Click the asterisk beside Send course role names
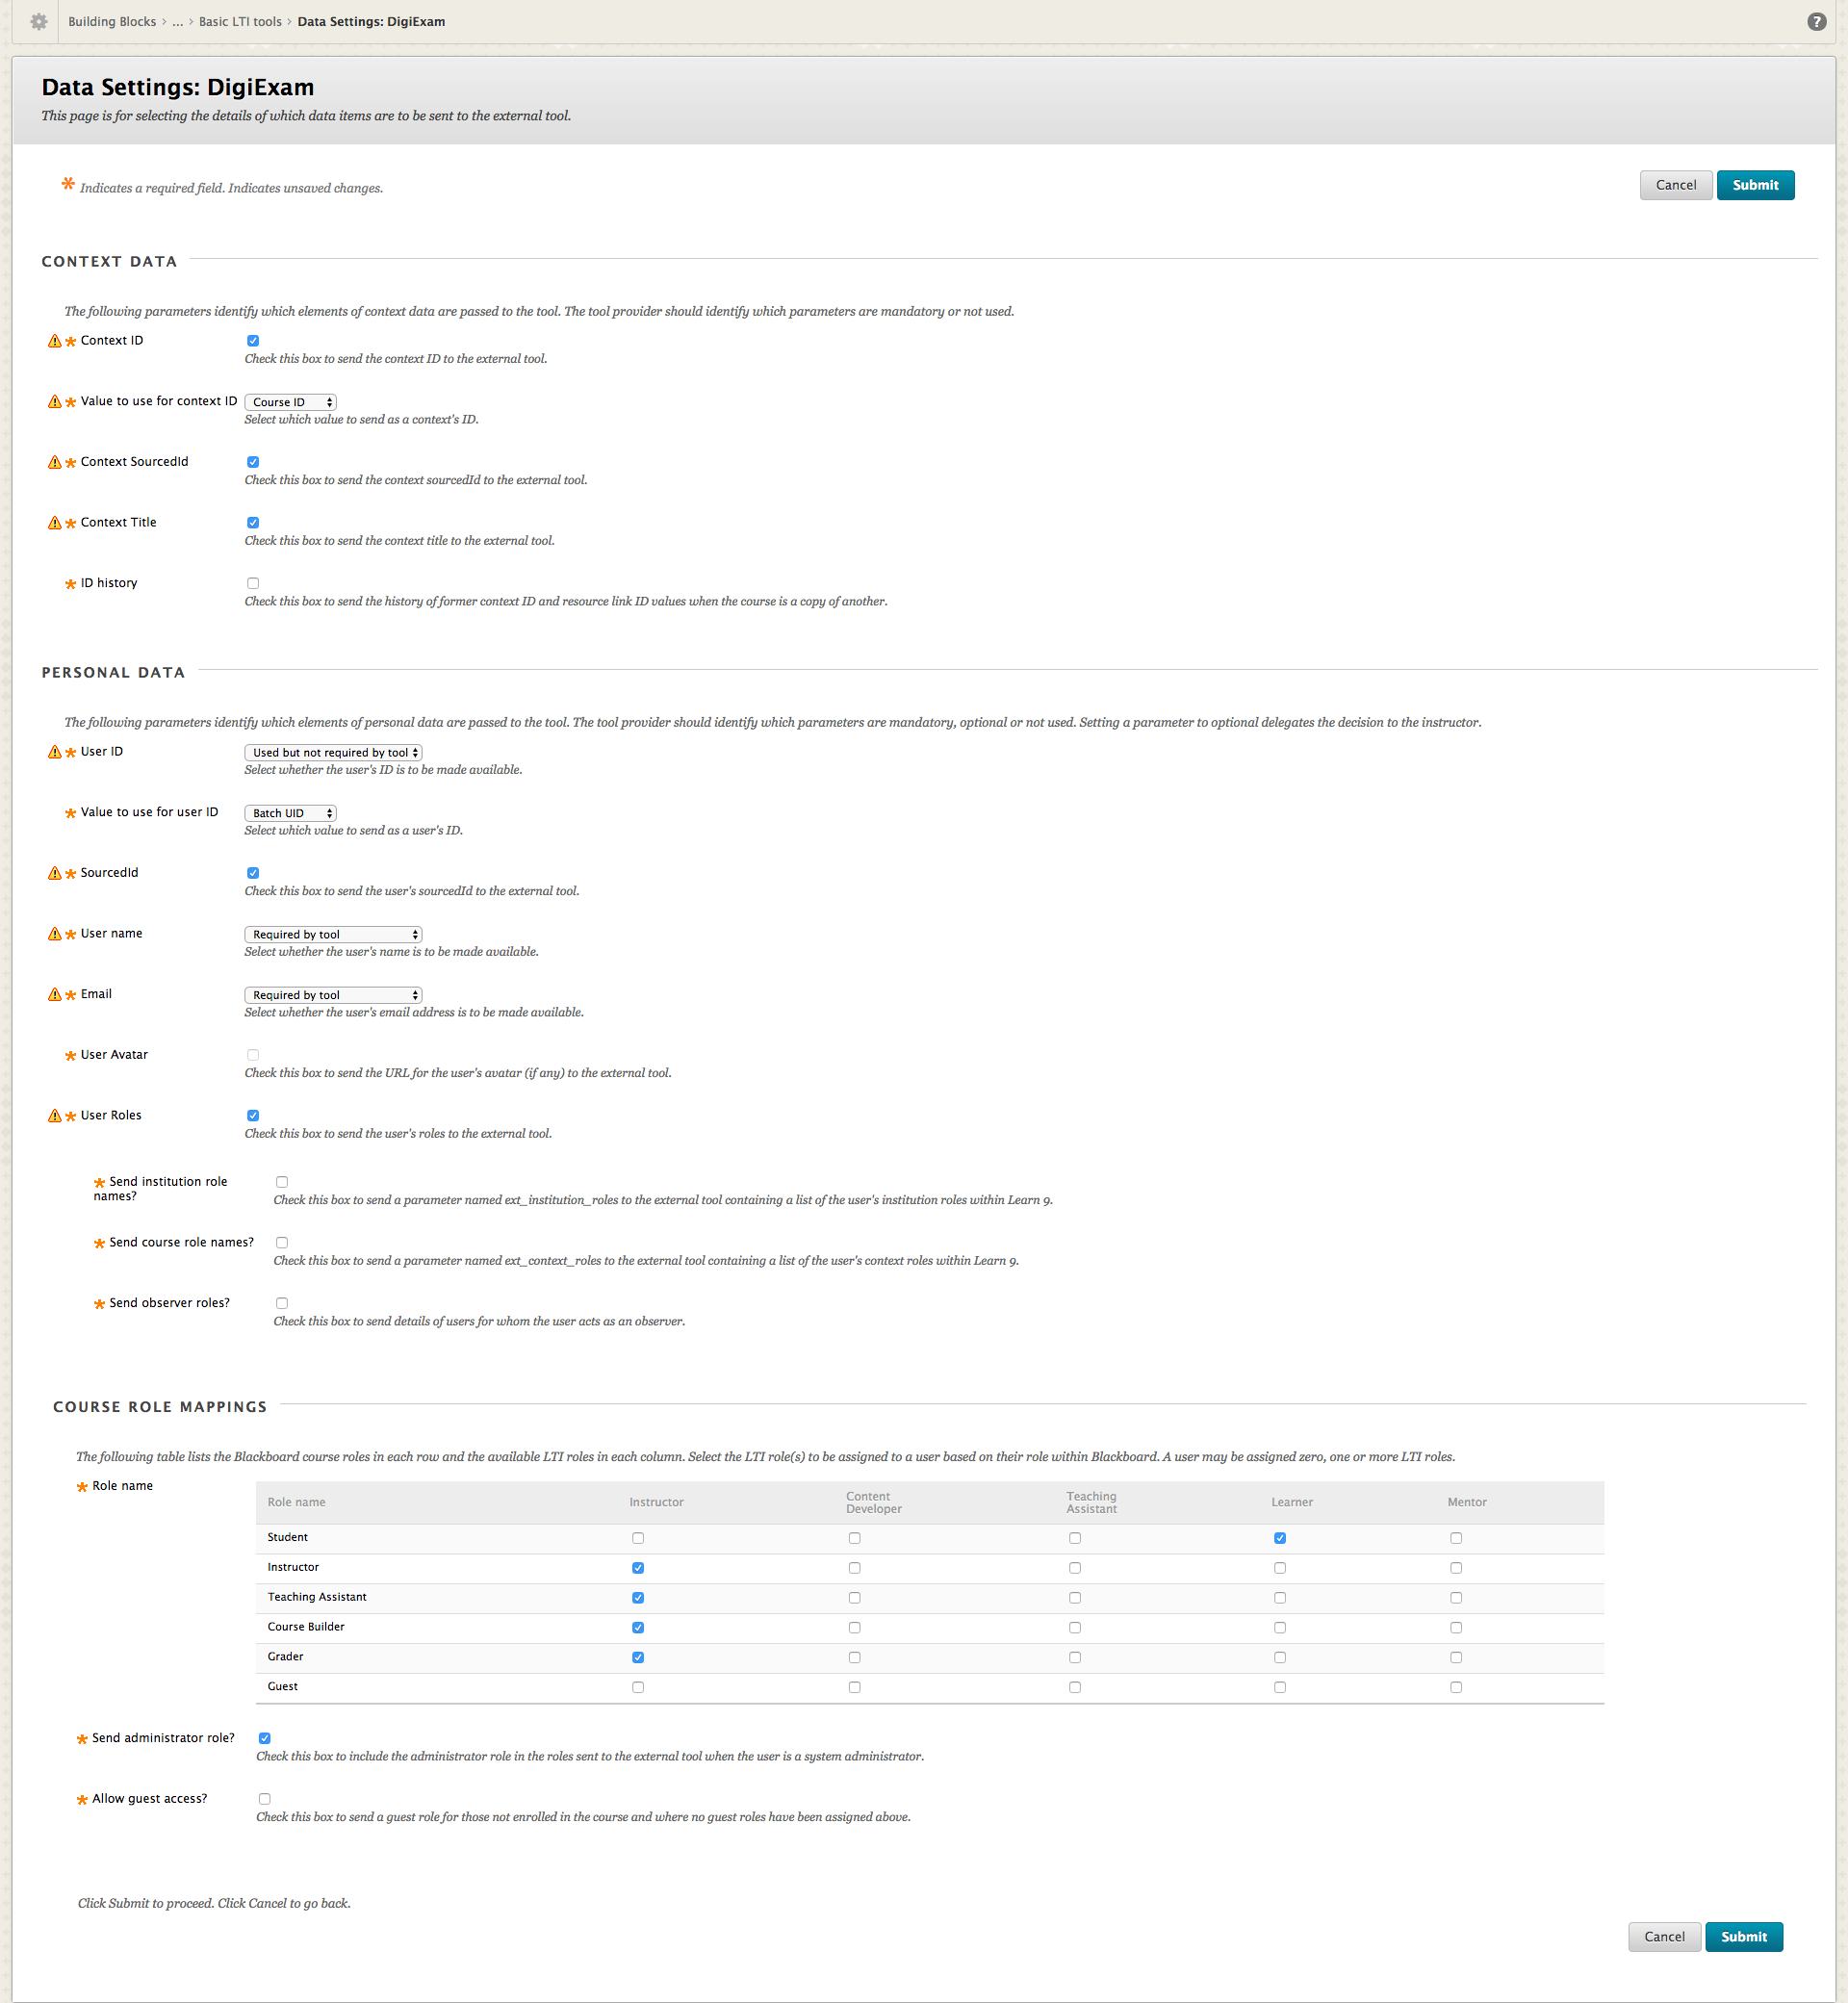Viewport: 1848px width, 2003px height. tap(99, 1244)
